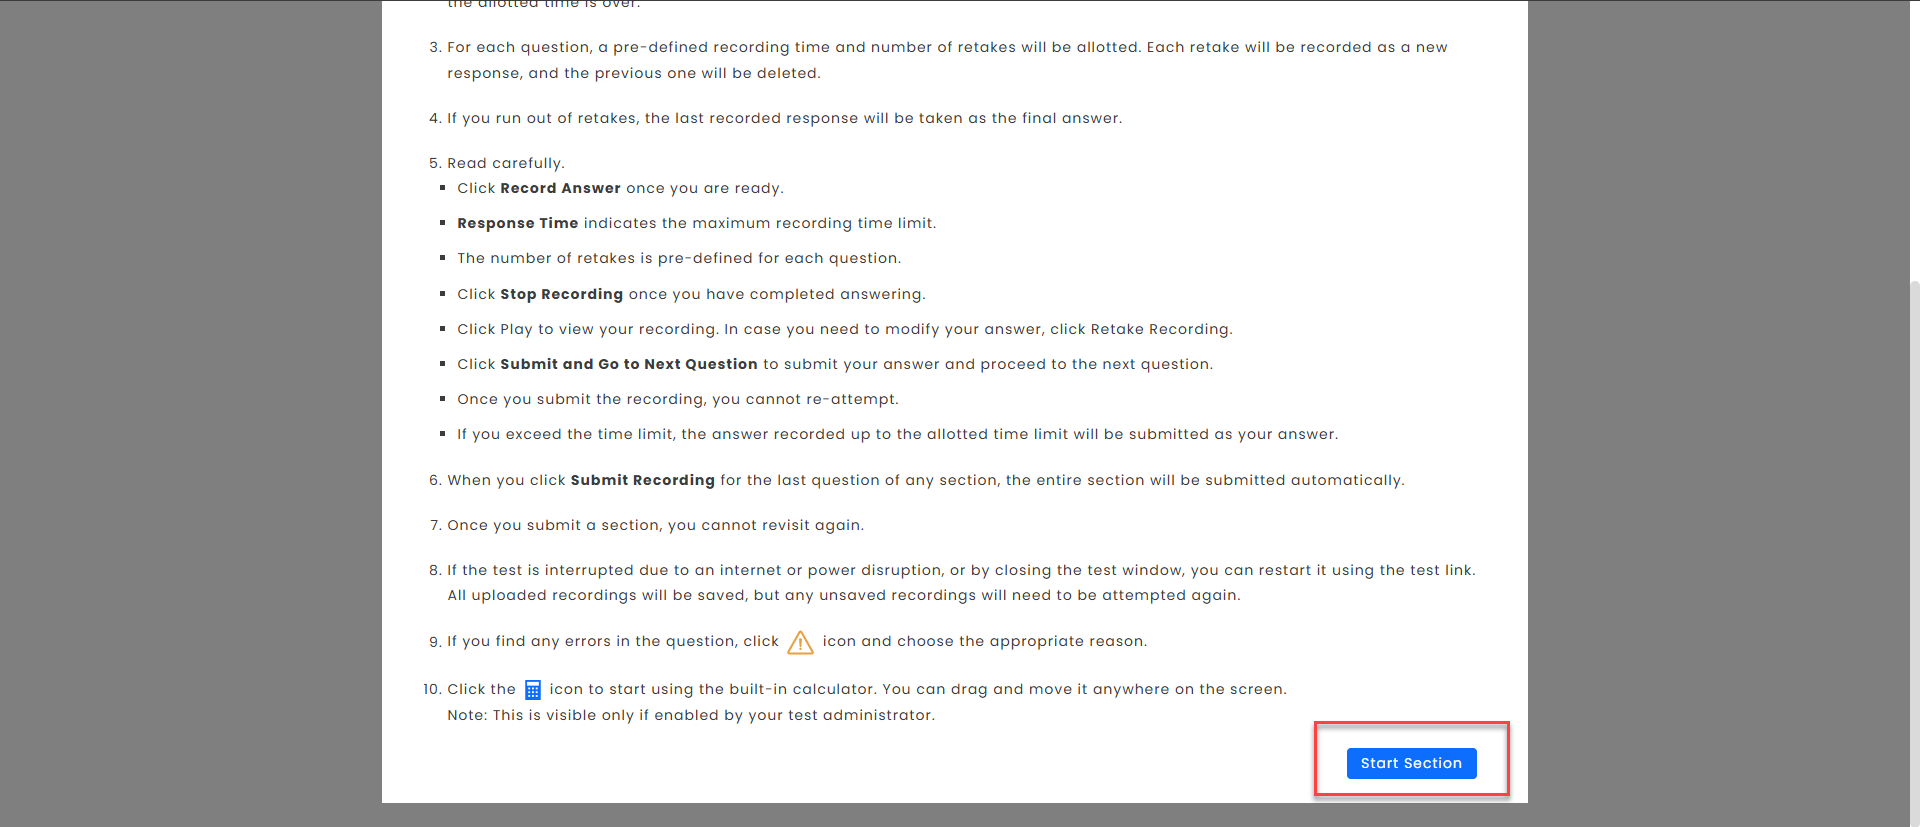The image size is (1920, 827).
Task: Click the bold Submit Recording text
Action: coord(642,480)
